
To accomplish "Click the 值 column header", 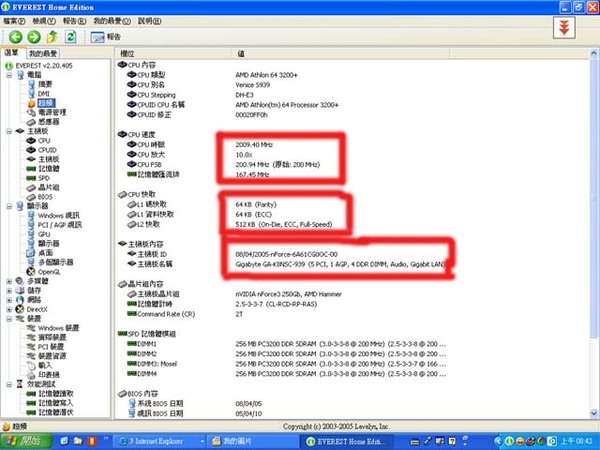I will 341,54.
